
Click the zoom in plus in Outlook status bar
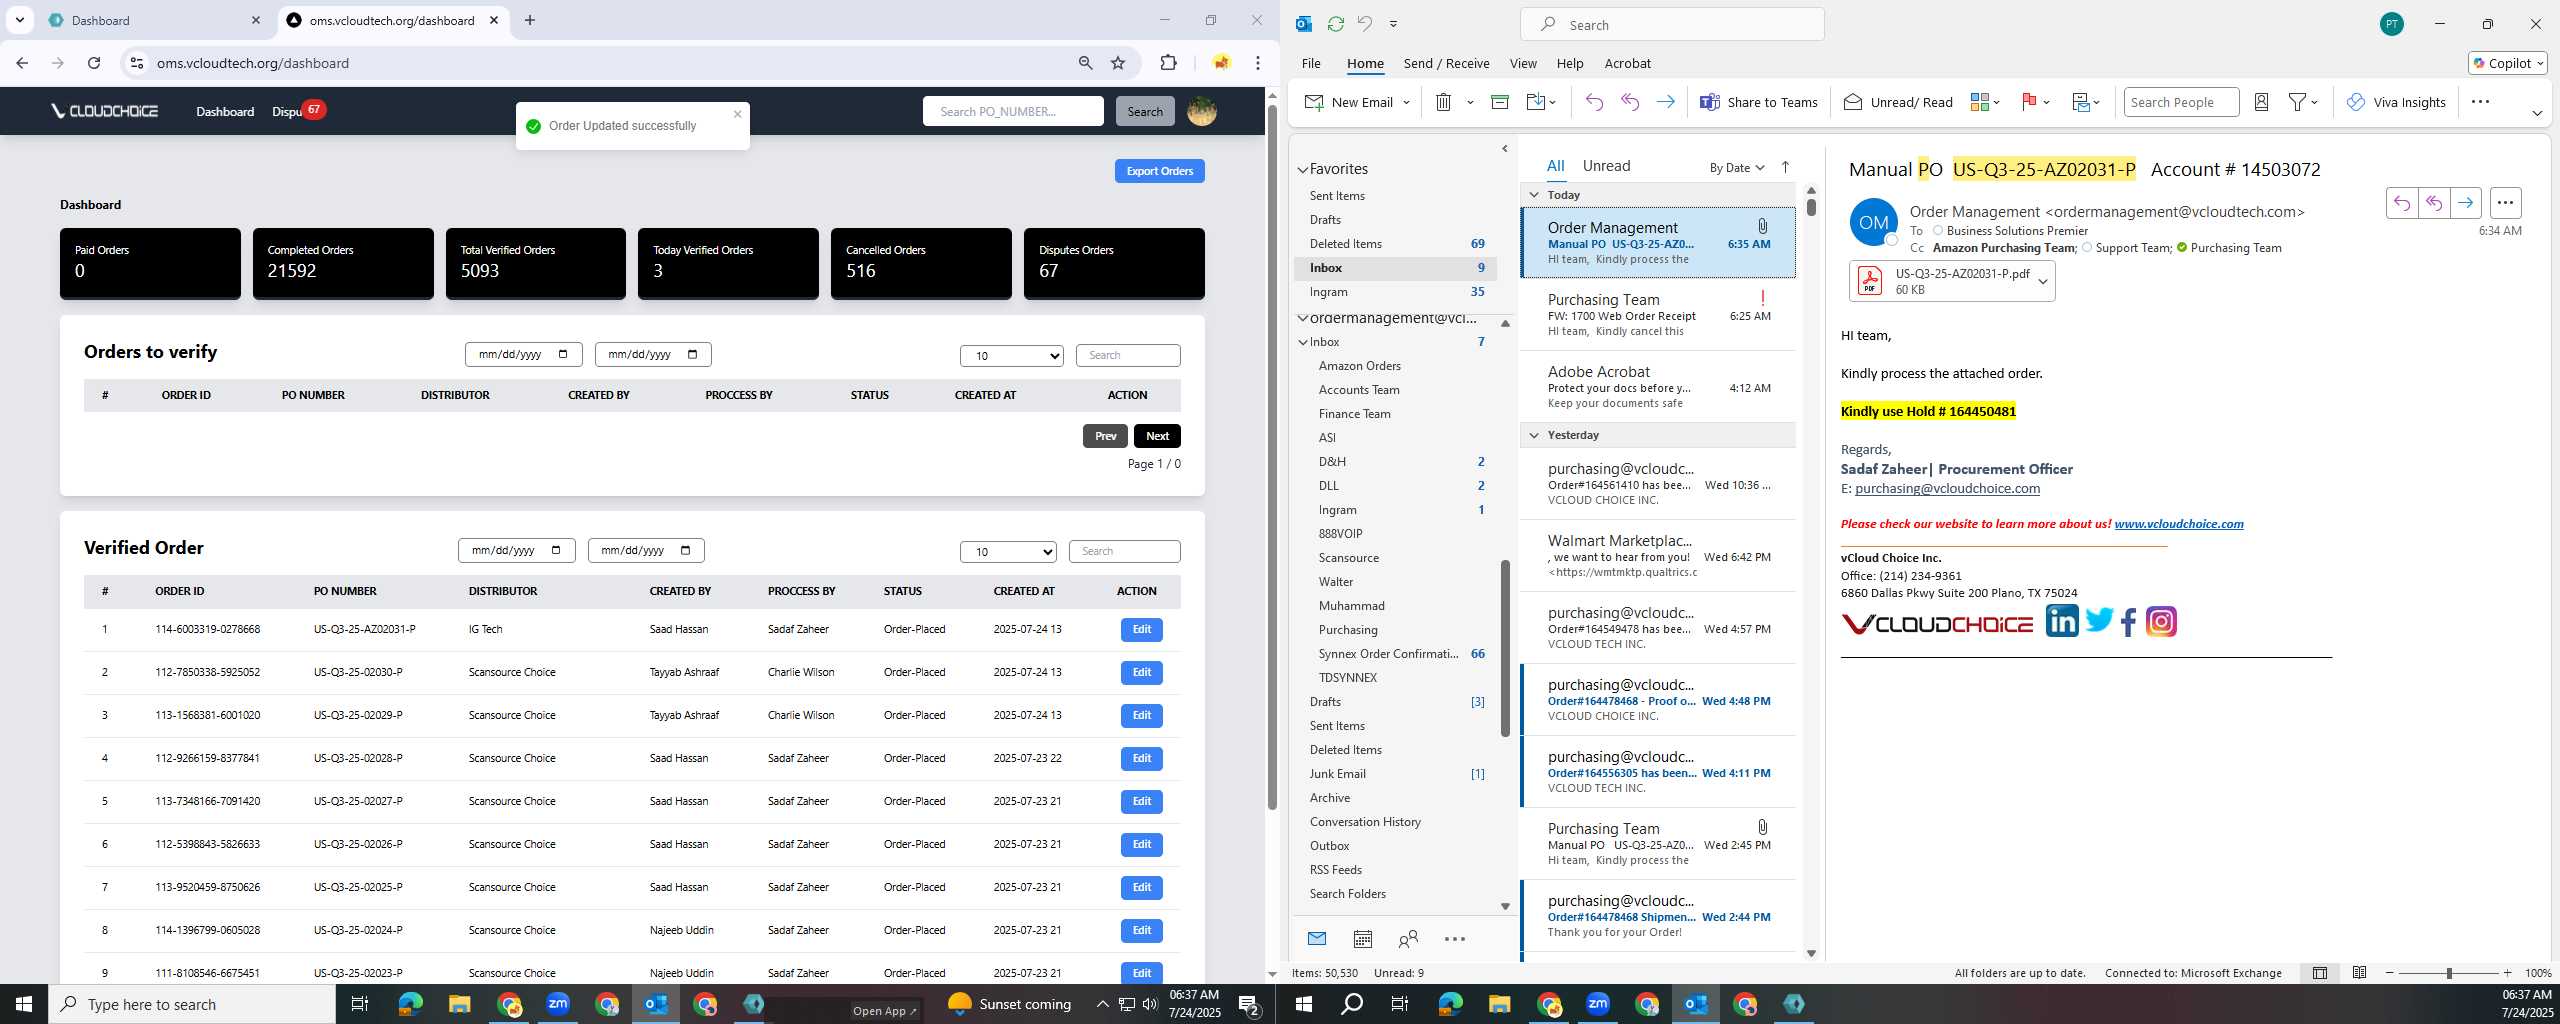click(2507, 973)
